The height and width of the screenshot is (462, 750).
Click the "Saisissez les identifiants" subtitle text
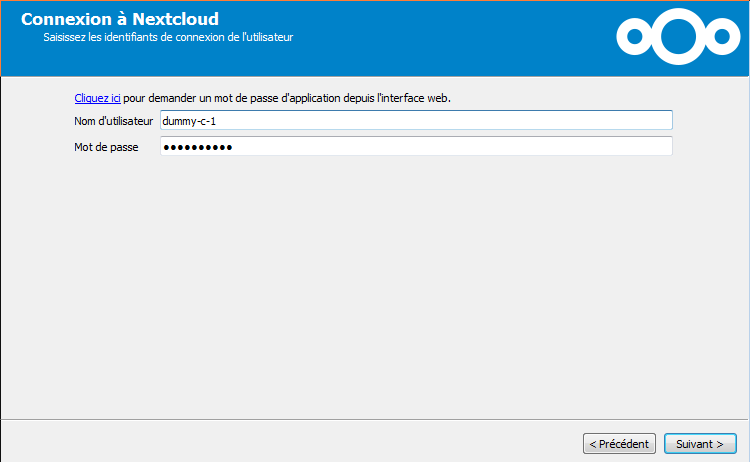[x=167, y=37]
